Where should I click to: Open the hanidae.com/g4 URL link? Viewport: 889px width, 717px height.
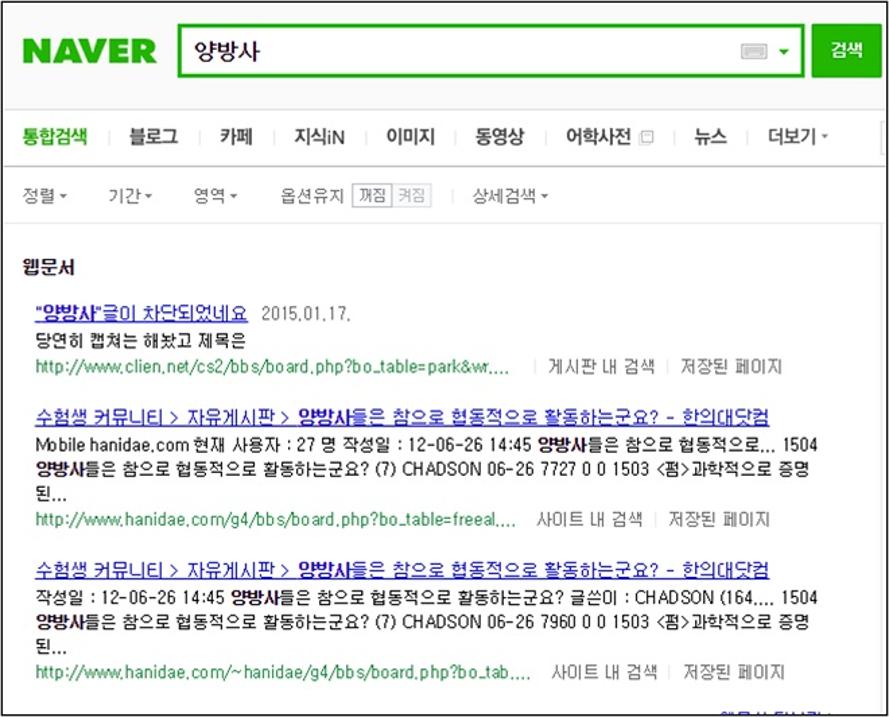(x=276, y=519)
